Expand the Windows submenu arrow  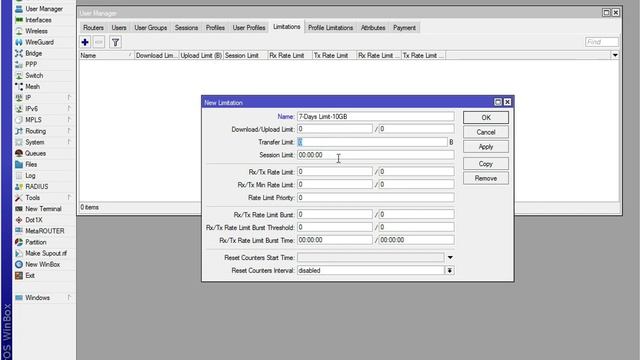[x=69, y=298]
